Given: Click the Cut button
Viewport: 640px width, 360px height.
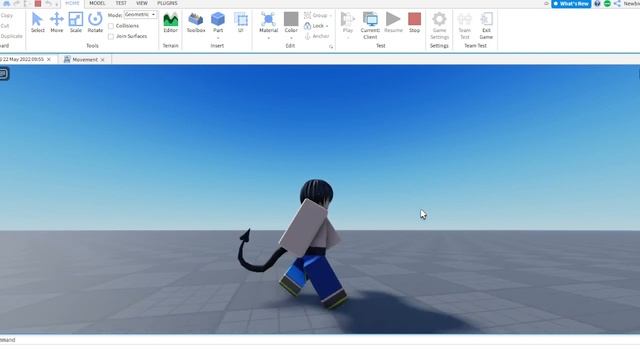Looking at the screenshot, I should coord(5,26).
